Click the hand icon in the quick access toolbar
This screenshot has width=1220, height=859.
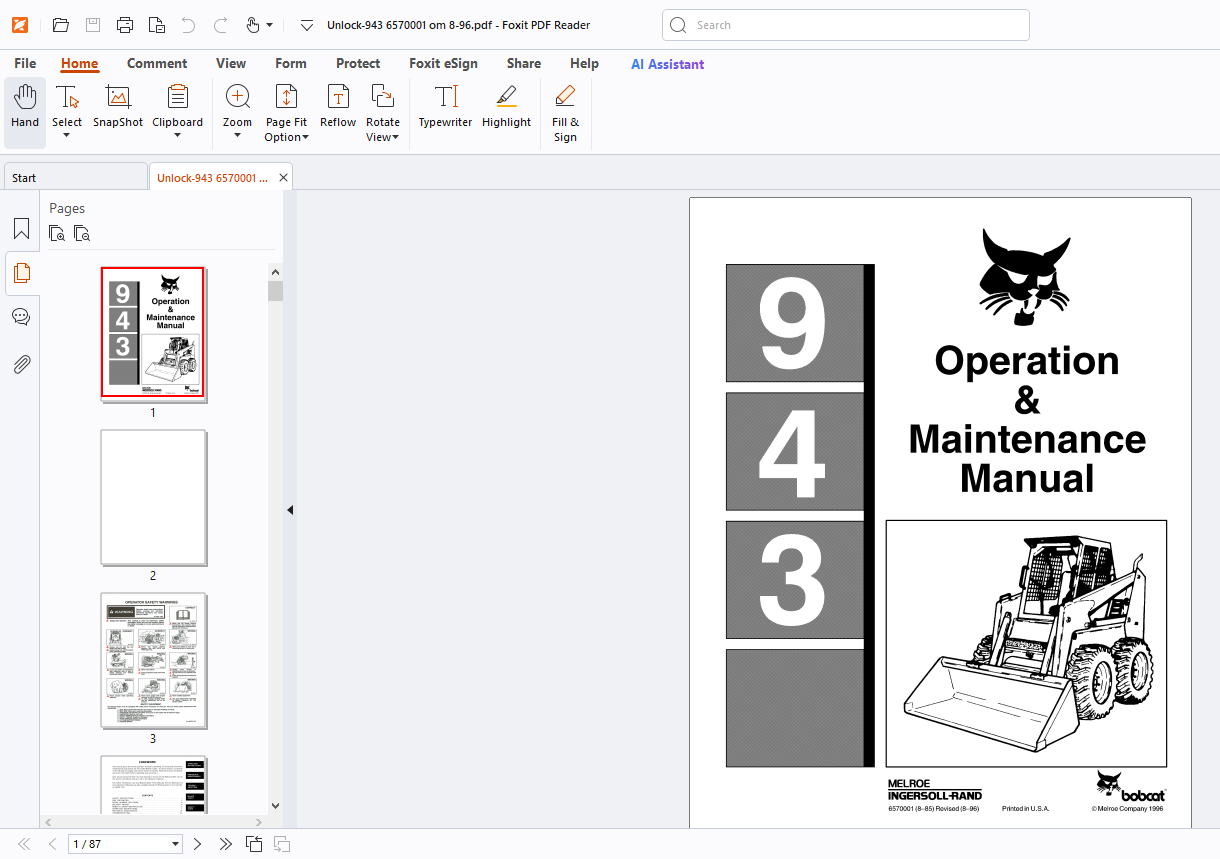point(252,25)
